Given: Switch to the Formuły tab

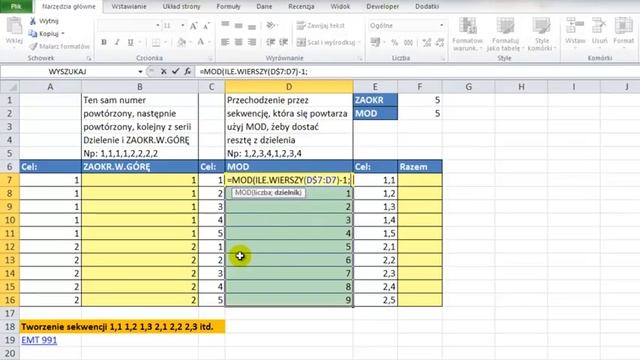Looking at the screenshot, I should click(x=229, y=7).
